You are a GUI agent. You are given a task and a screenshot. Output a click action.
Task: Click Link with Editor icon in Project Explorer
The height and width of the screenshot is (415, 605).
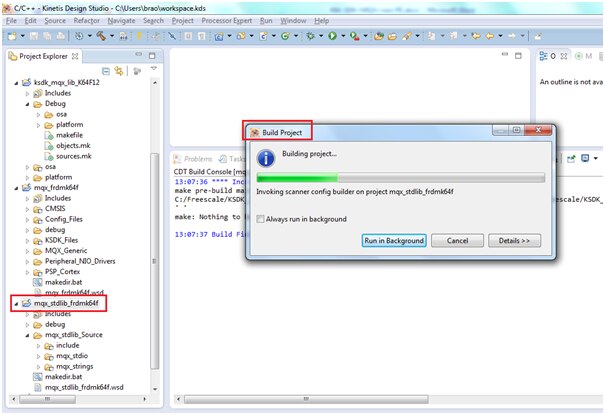click(x=119, y=71)
